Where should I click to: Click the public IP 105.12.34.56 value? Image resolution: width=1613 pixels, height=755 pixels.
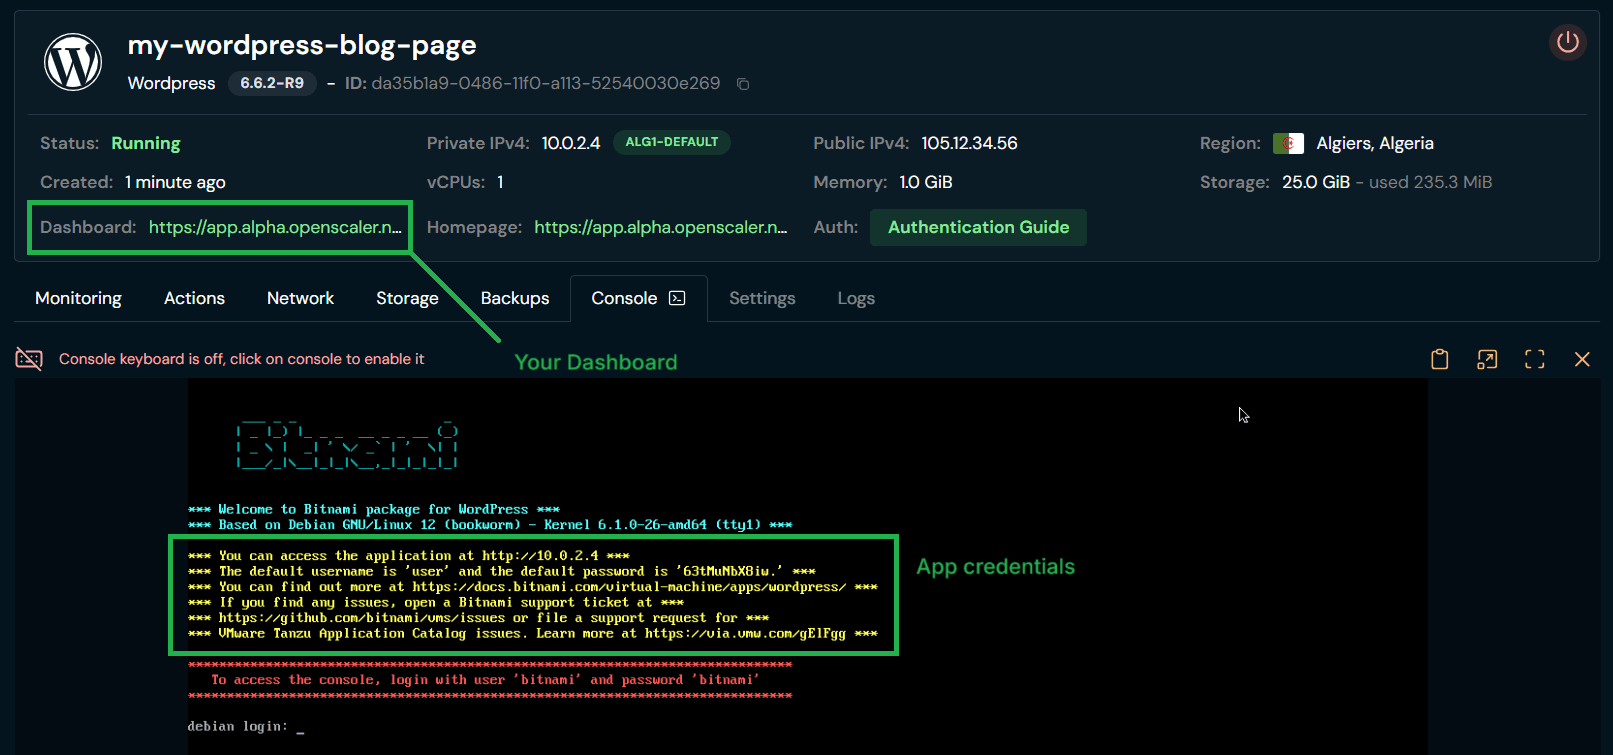pos(969,143)
